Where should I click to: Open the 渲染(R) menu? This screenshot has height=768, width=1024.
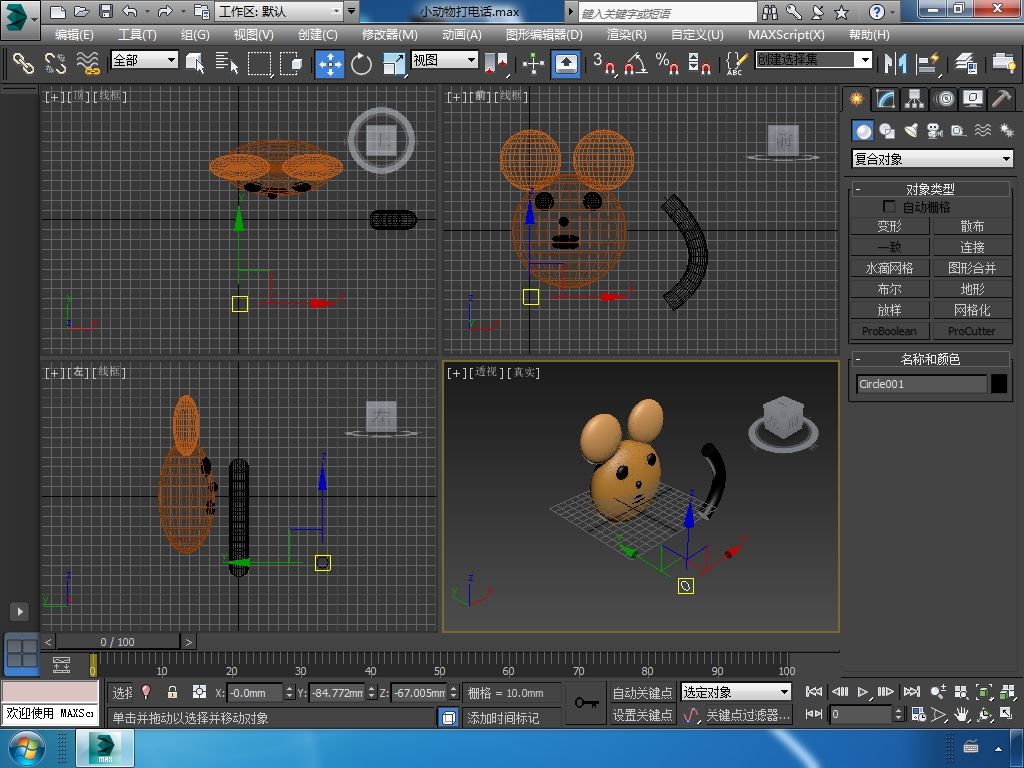point(626,34)
